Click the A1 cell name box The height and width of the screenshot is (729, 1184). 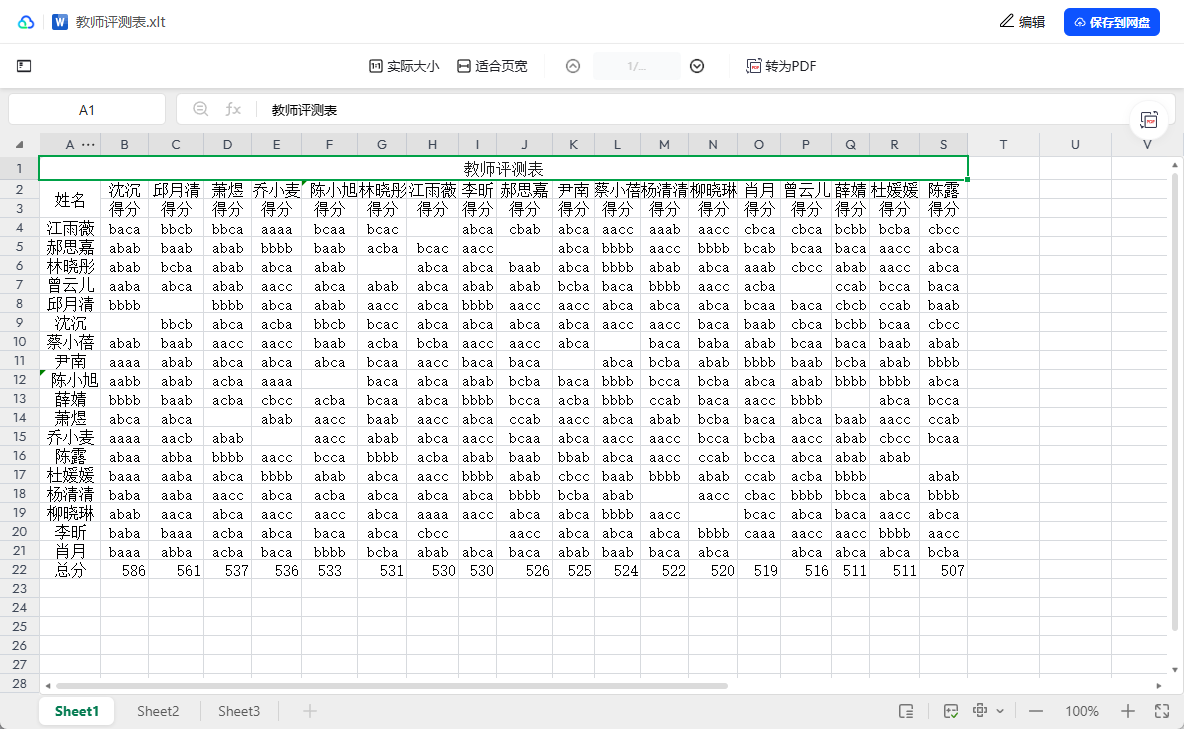click(87, 110)
